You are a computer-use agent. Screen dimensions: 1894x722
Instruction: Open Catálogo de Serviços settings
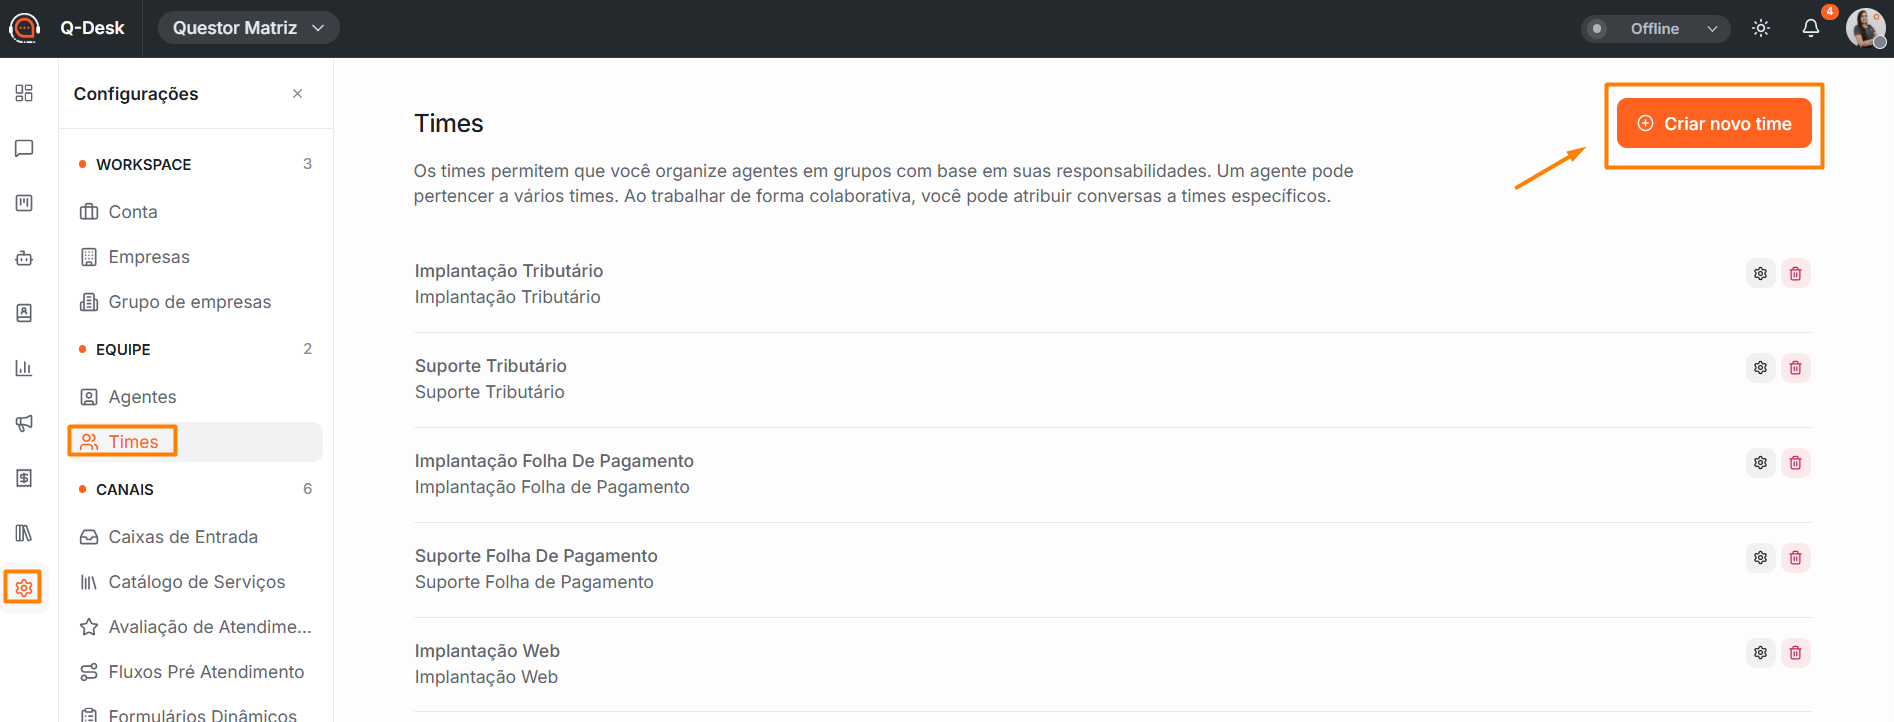click(x=196, y=582)
